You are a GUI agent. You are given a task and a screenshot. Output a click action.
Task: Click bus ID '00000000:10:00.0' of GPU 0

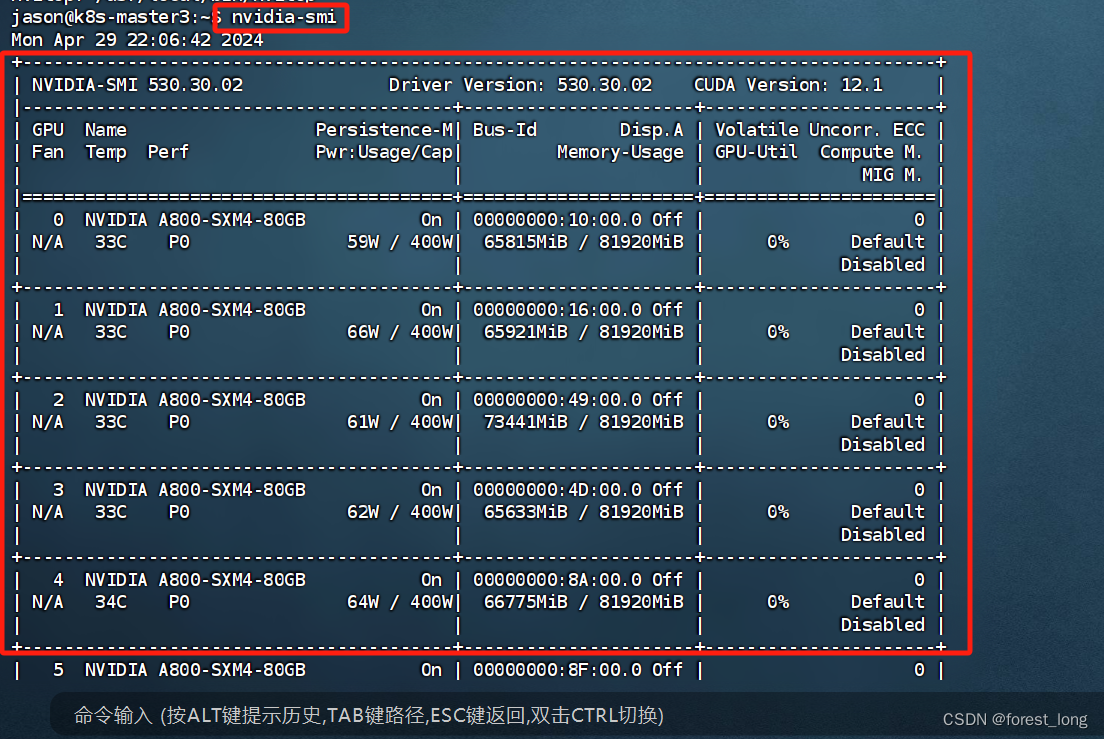pos(557,220)
